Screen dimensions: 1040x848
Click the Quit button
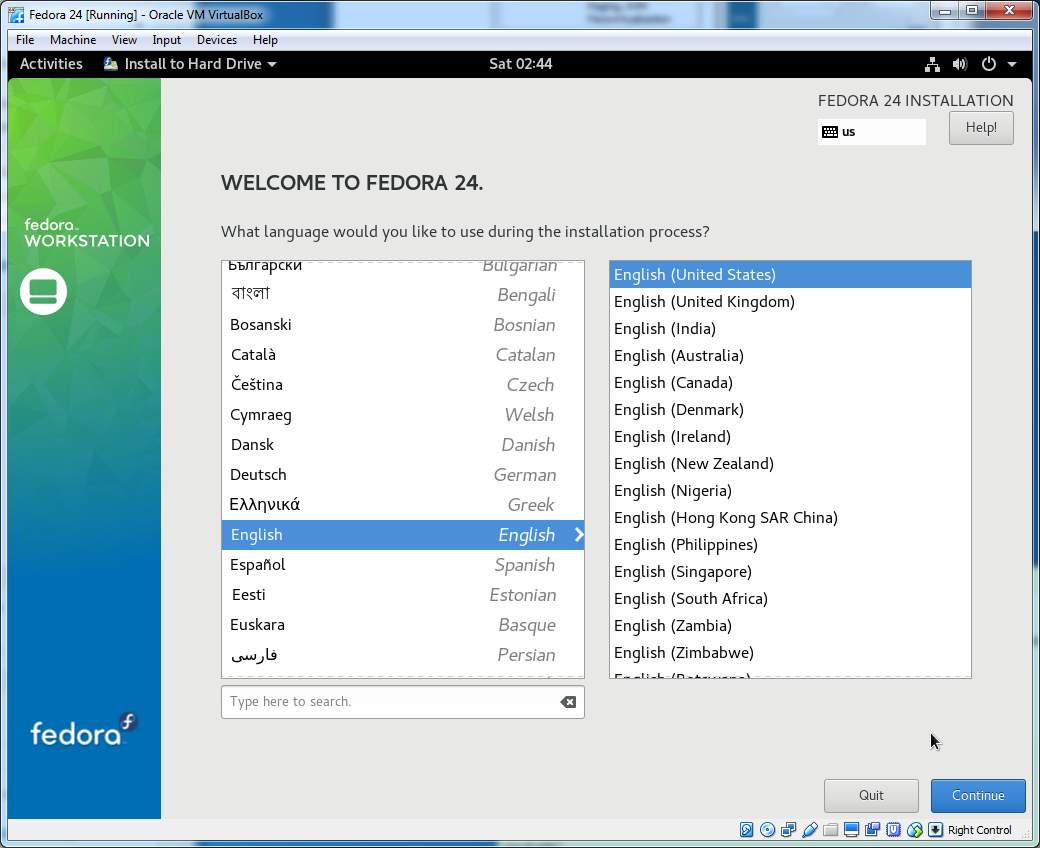pyautogui.click(x=871, y=796)
